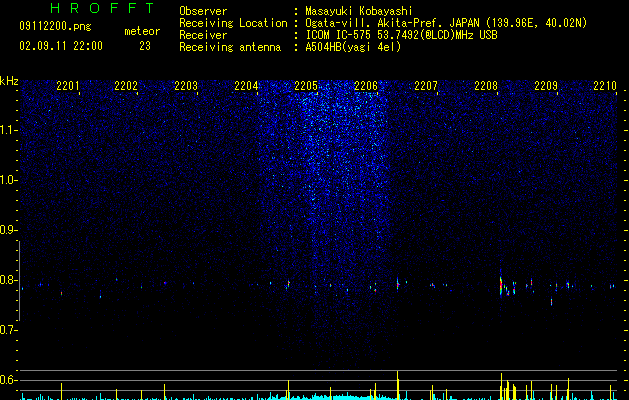Select the file name 09112200.png
The image size is (629, 400).
[x=55, y=27]
